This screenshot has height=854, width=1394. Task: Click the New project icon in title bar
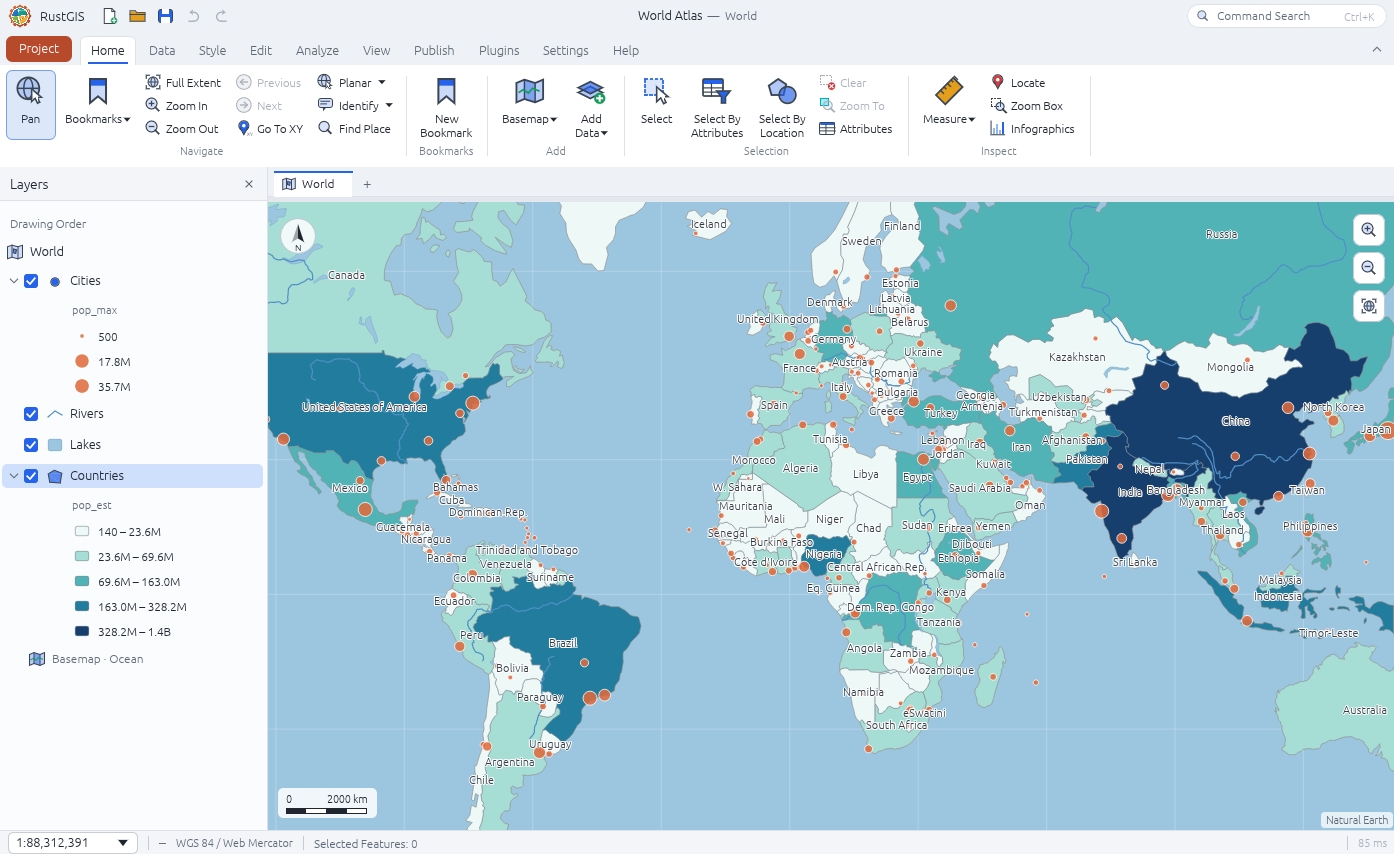[110, 16]
